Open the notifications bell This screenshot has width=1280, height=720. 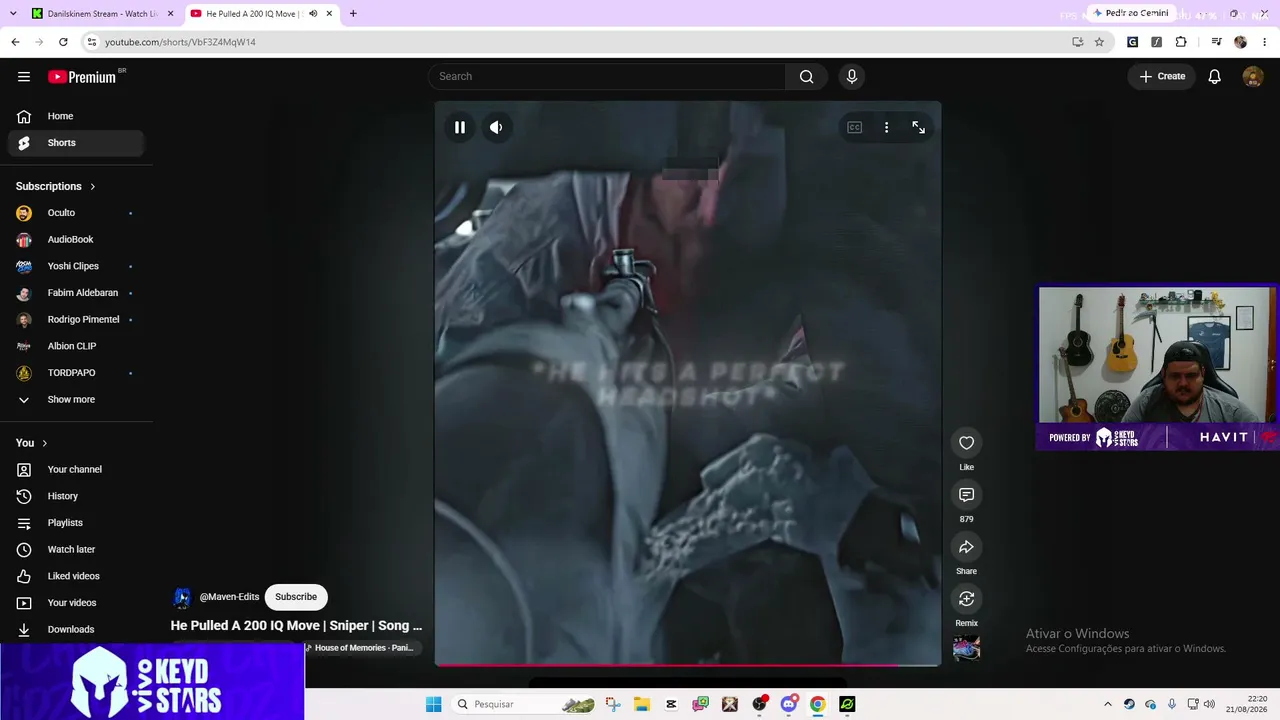click(x=1215, y=77)
